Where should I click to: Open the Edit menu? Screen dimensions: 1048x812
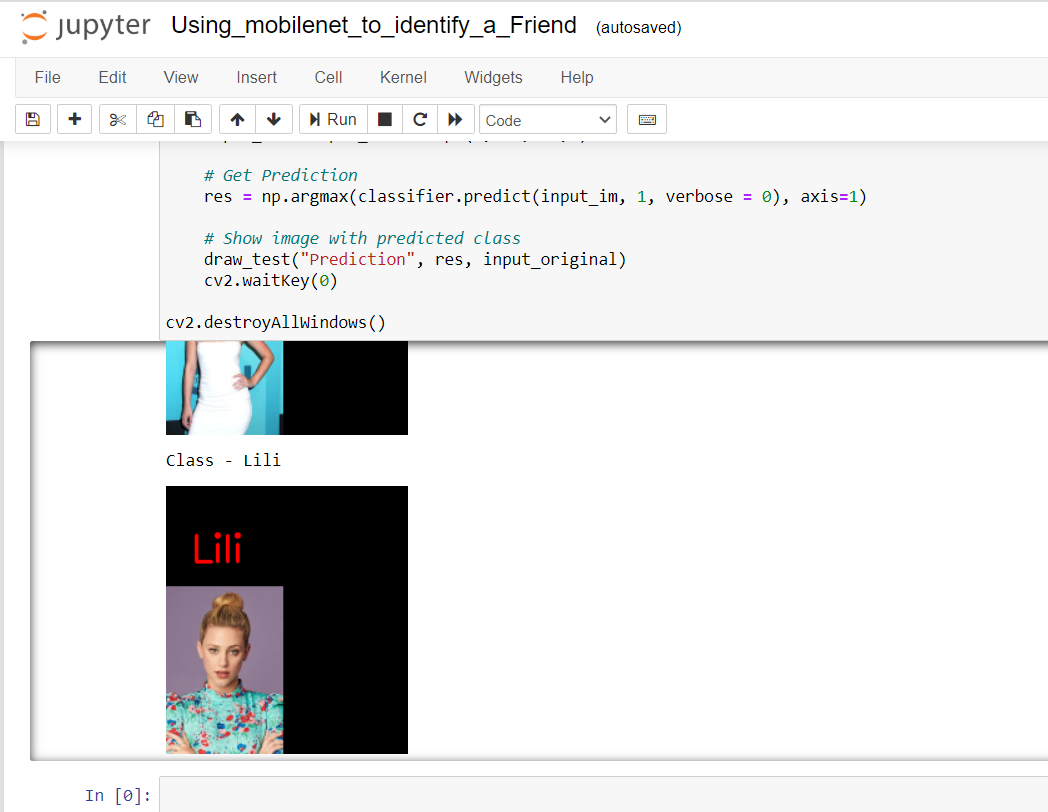click(112, 78)
